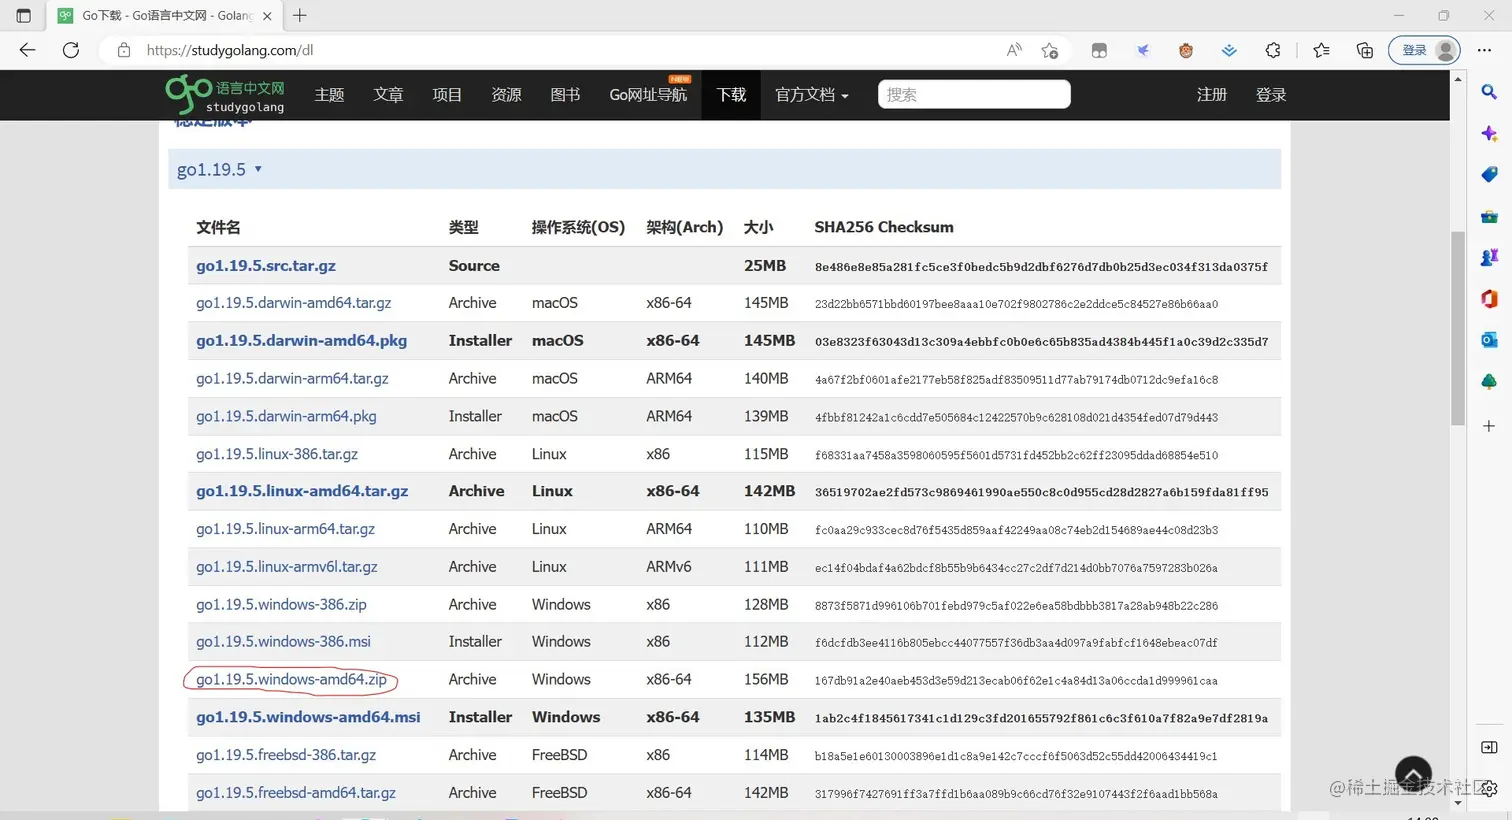The image size is (1512, 820).
Task: Close the Go下载 browser tab
Action: point(267,16)
